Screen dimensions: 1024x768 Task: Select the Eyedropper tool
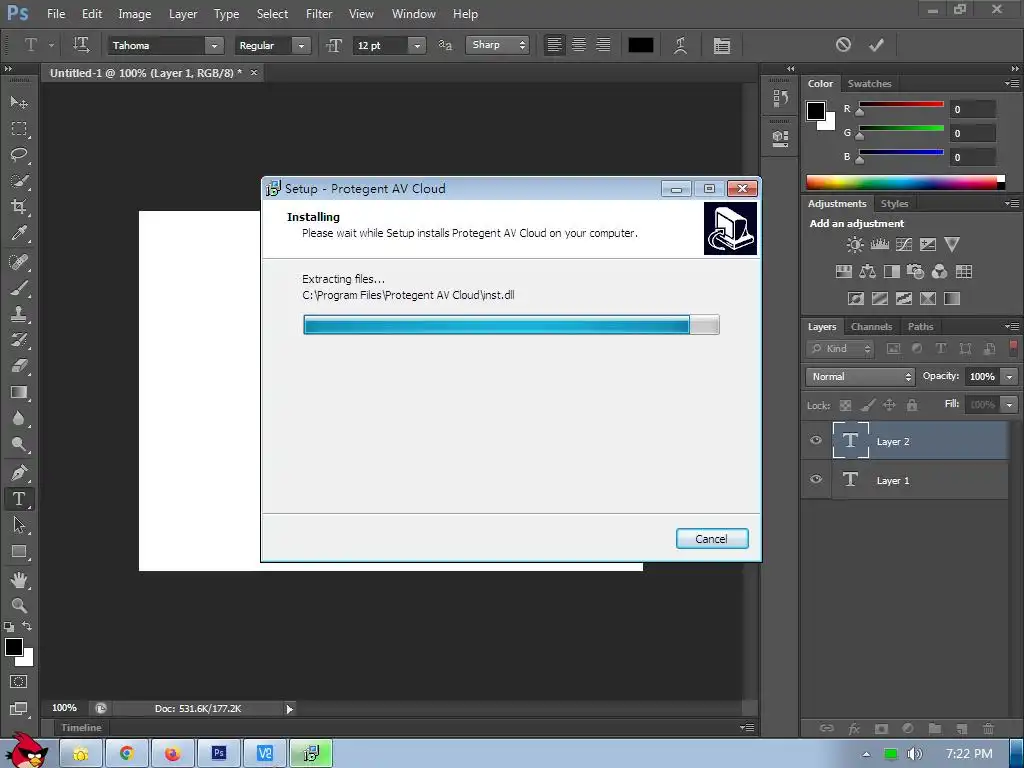(18, 233)
